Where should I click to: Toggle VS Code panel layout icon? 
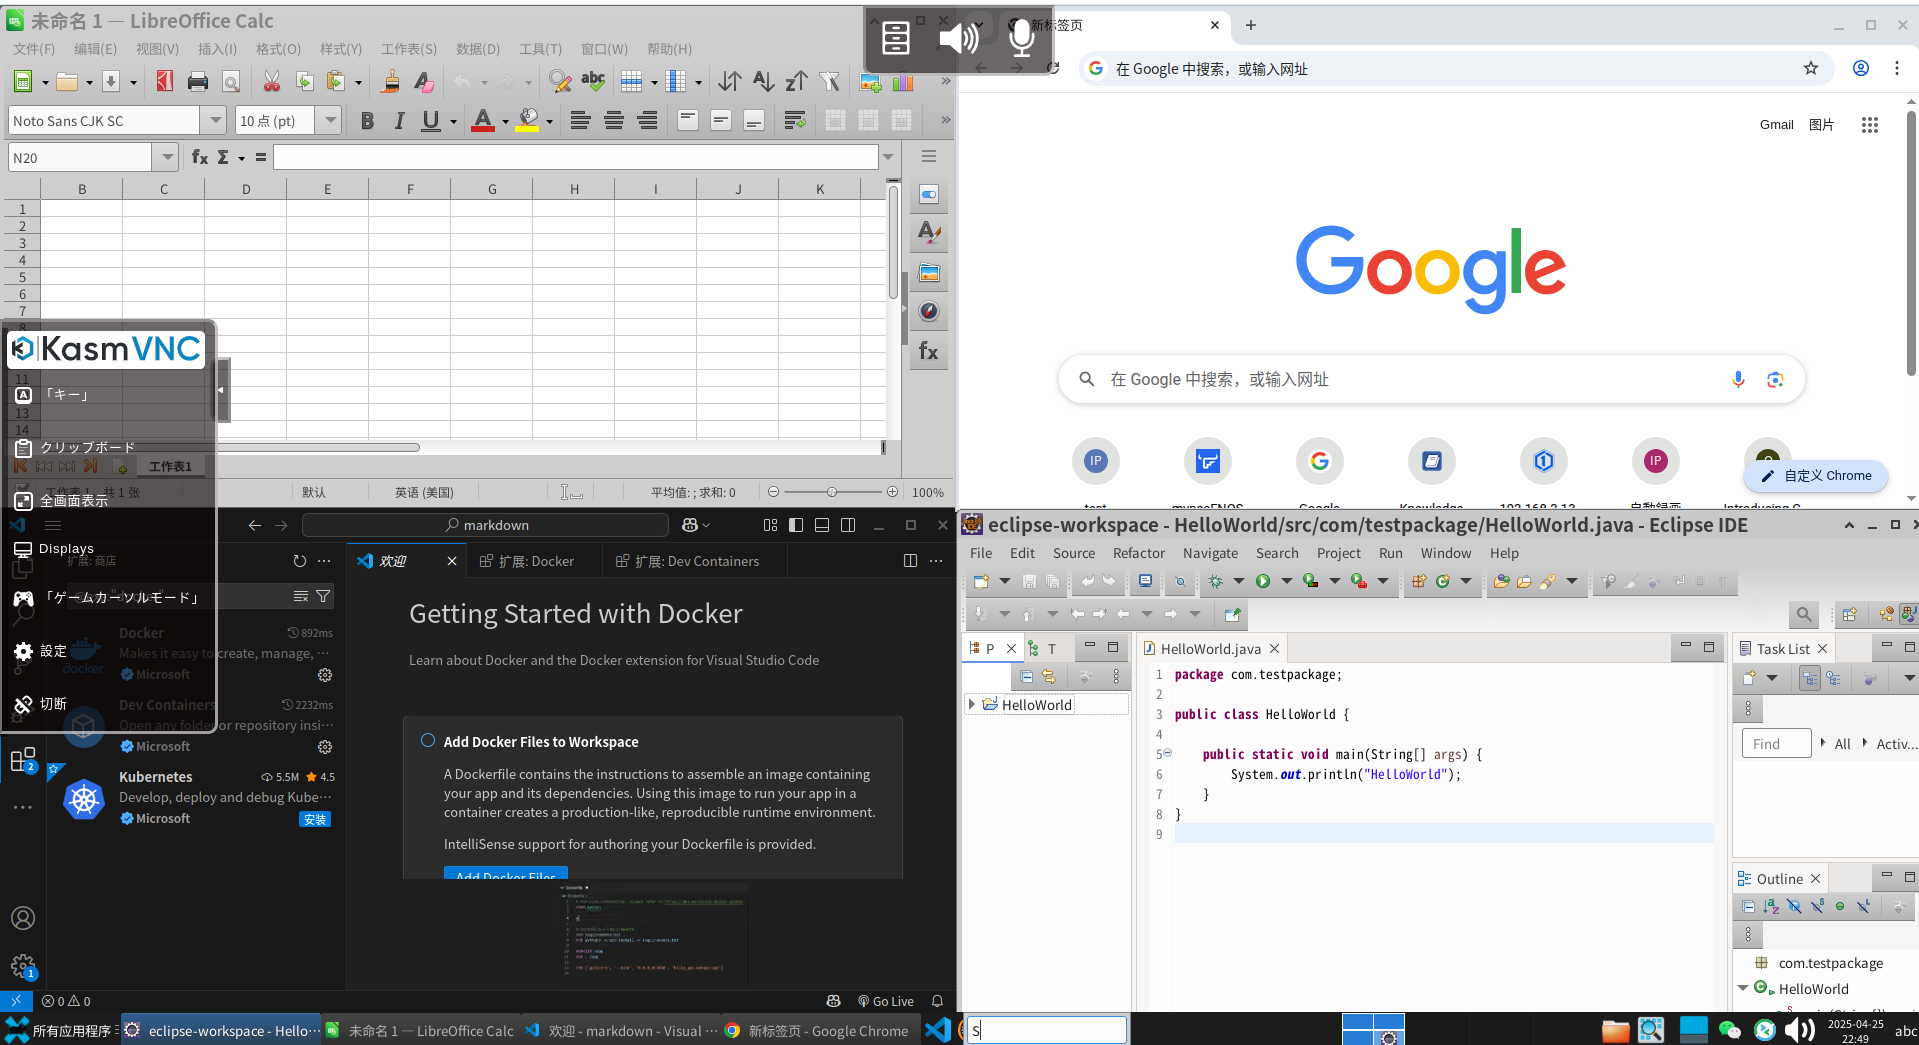click(822, 525)
